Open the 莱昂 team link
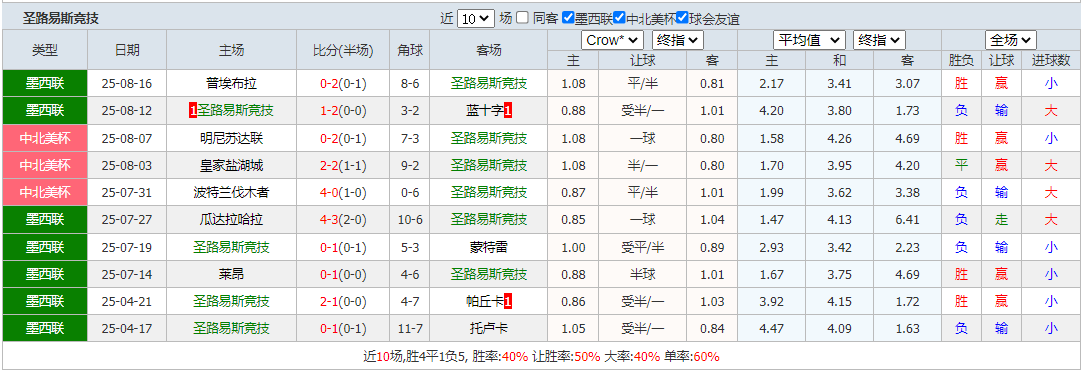1086x373 pixels. [x=231, y=274]
